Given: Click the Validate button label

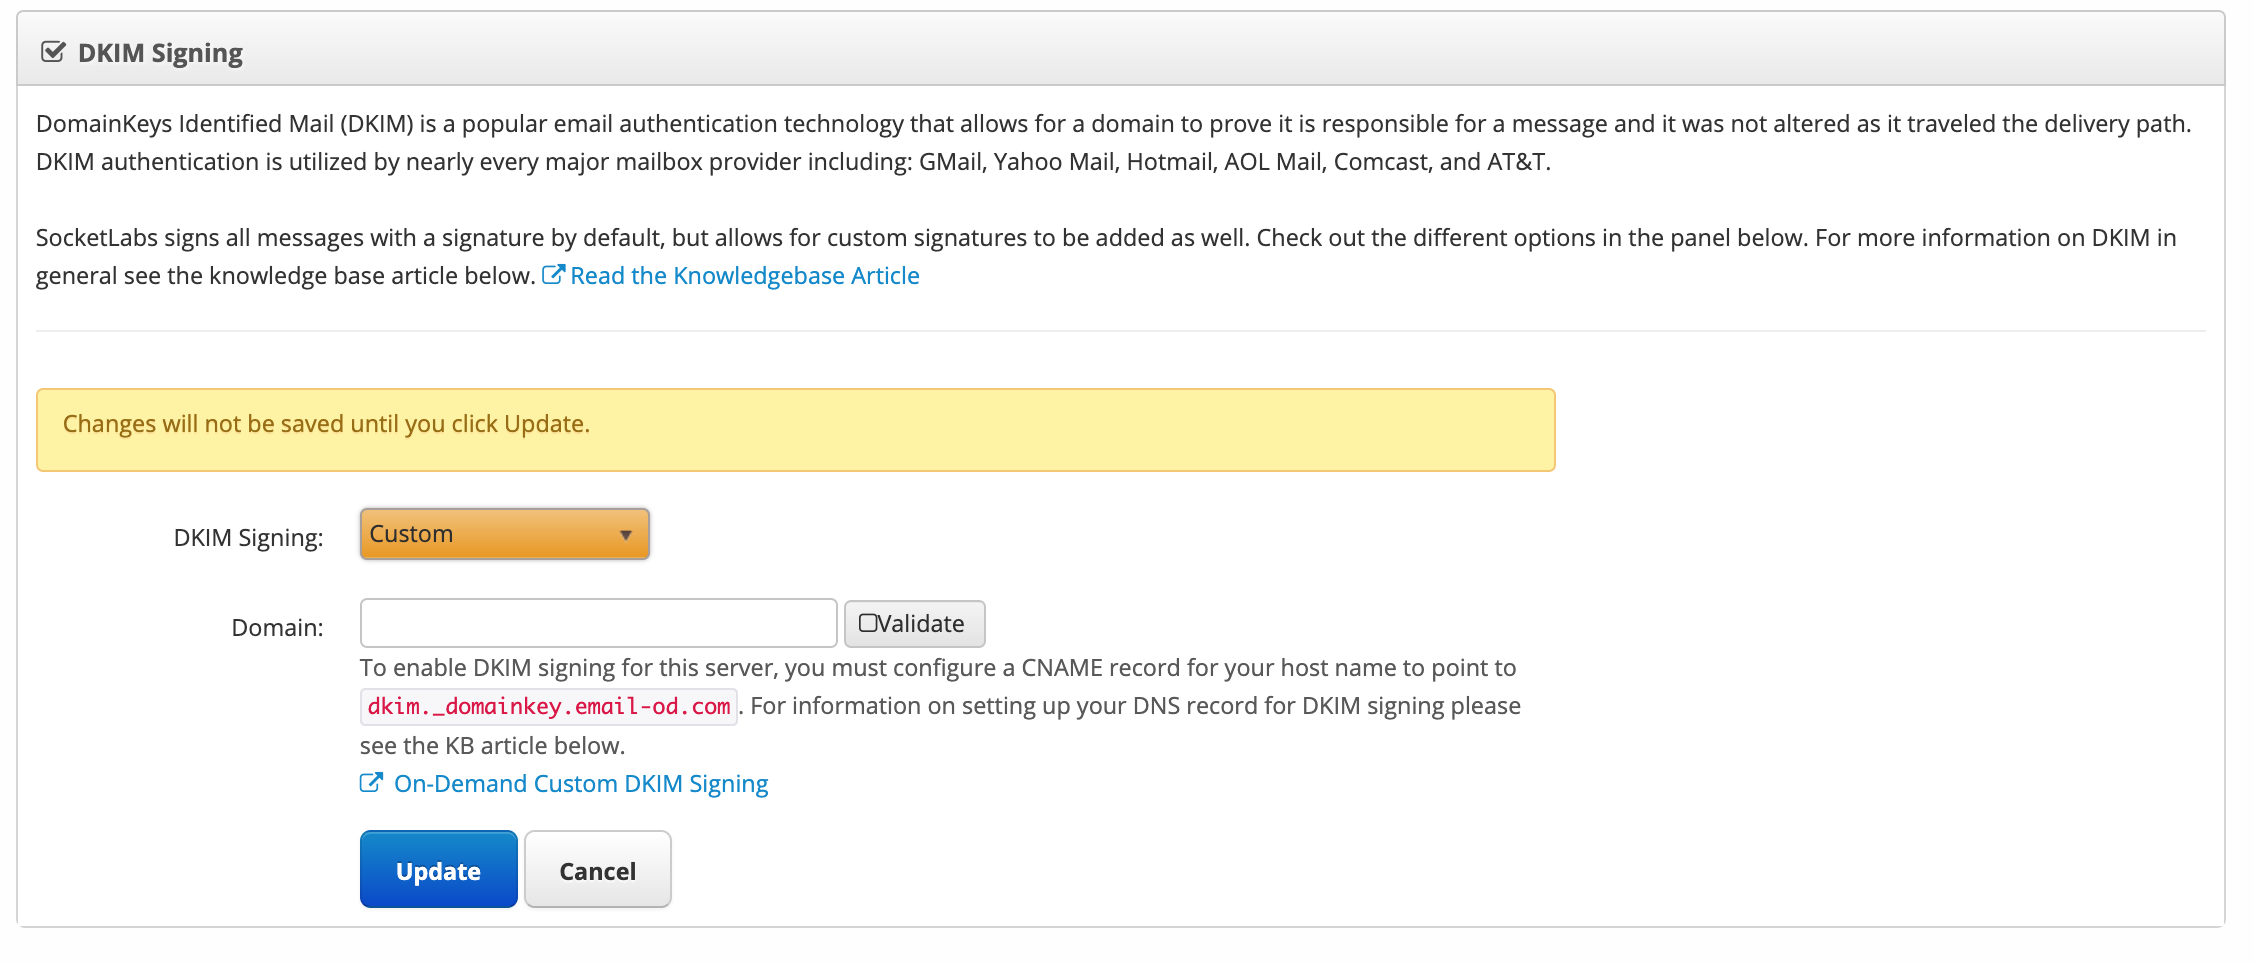Looking at the screenshot, I should 921,624.
